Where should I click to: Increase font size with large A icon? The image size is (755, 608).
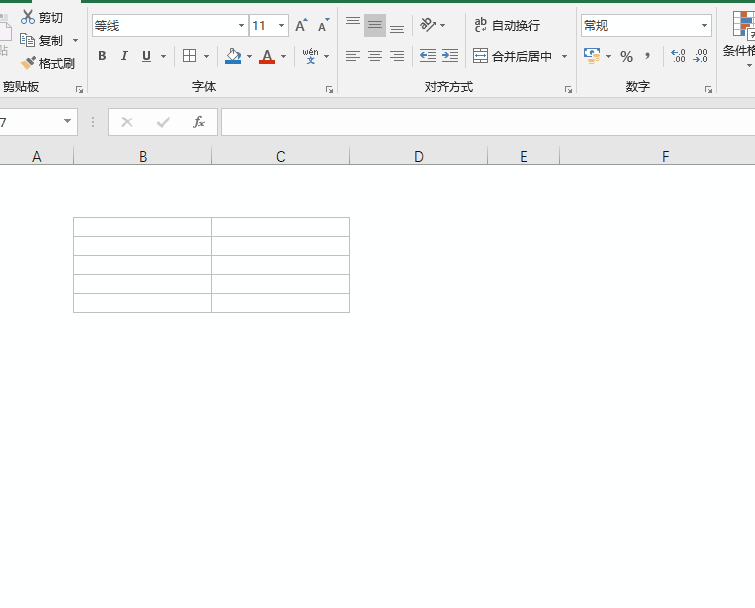tap(301, 26)
